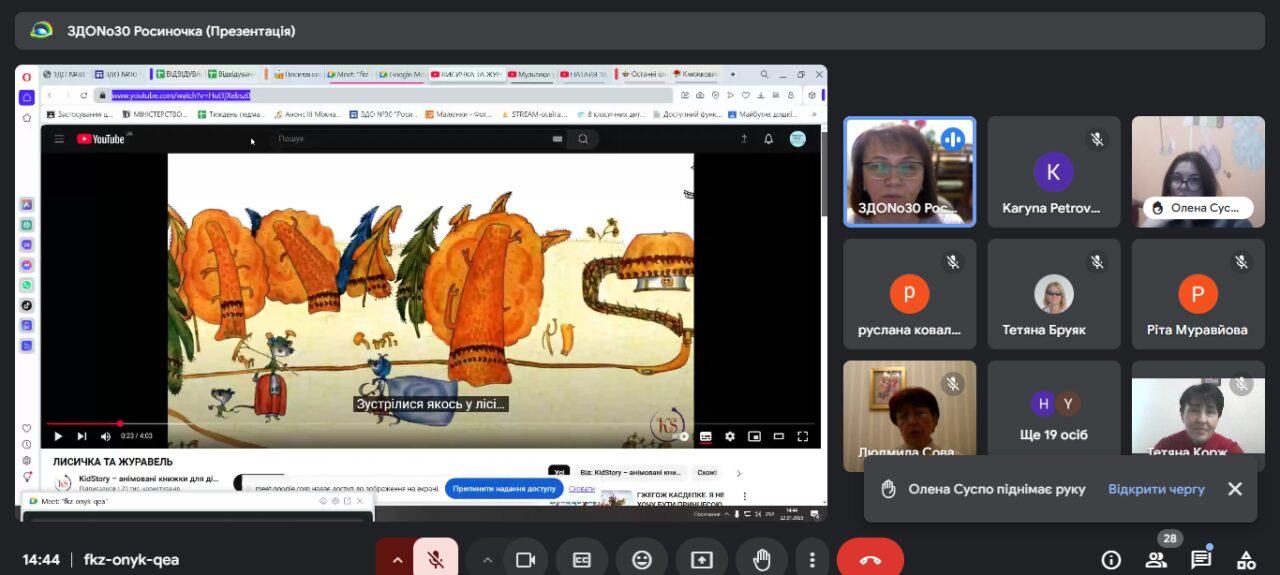Image resolution: width=1280 pixels, height=575 pixels.
Task: Leave the call with red hangup button
Action: 870,560
